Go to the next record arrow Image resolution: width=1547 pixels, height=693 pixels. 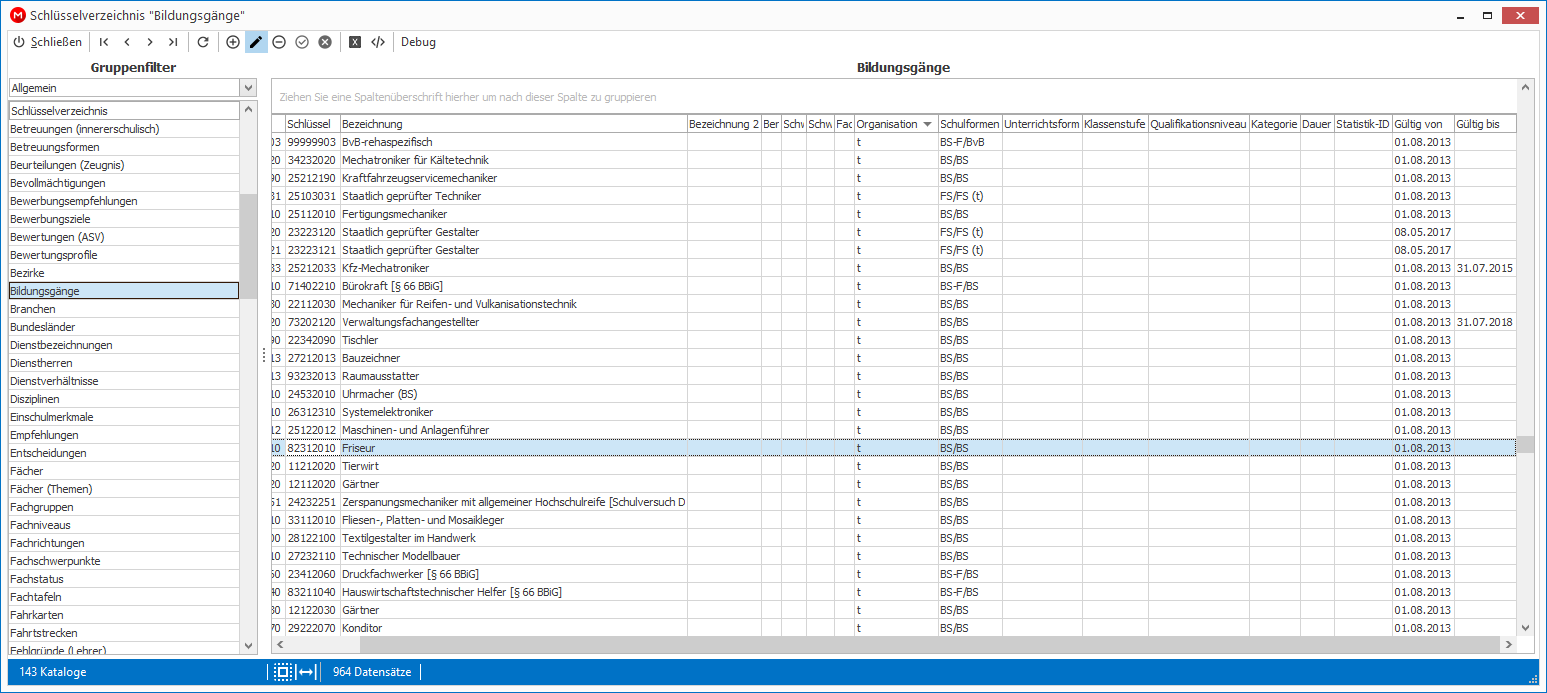click(x=150, y=42)
